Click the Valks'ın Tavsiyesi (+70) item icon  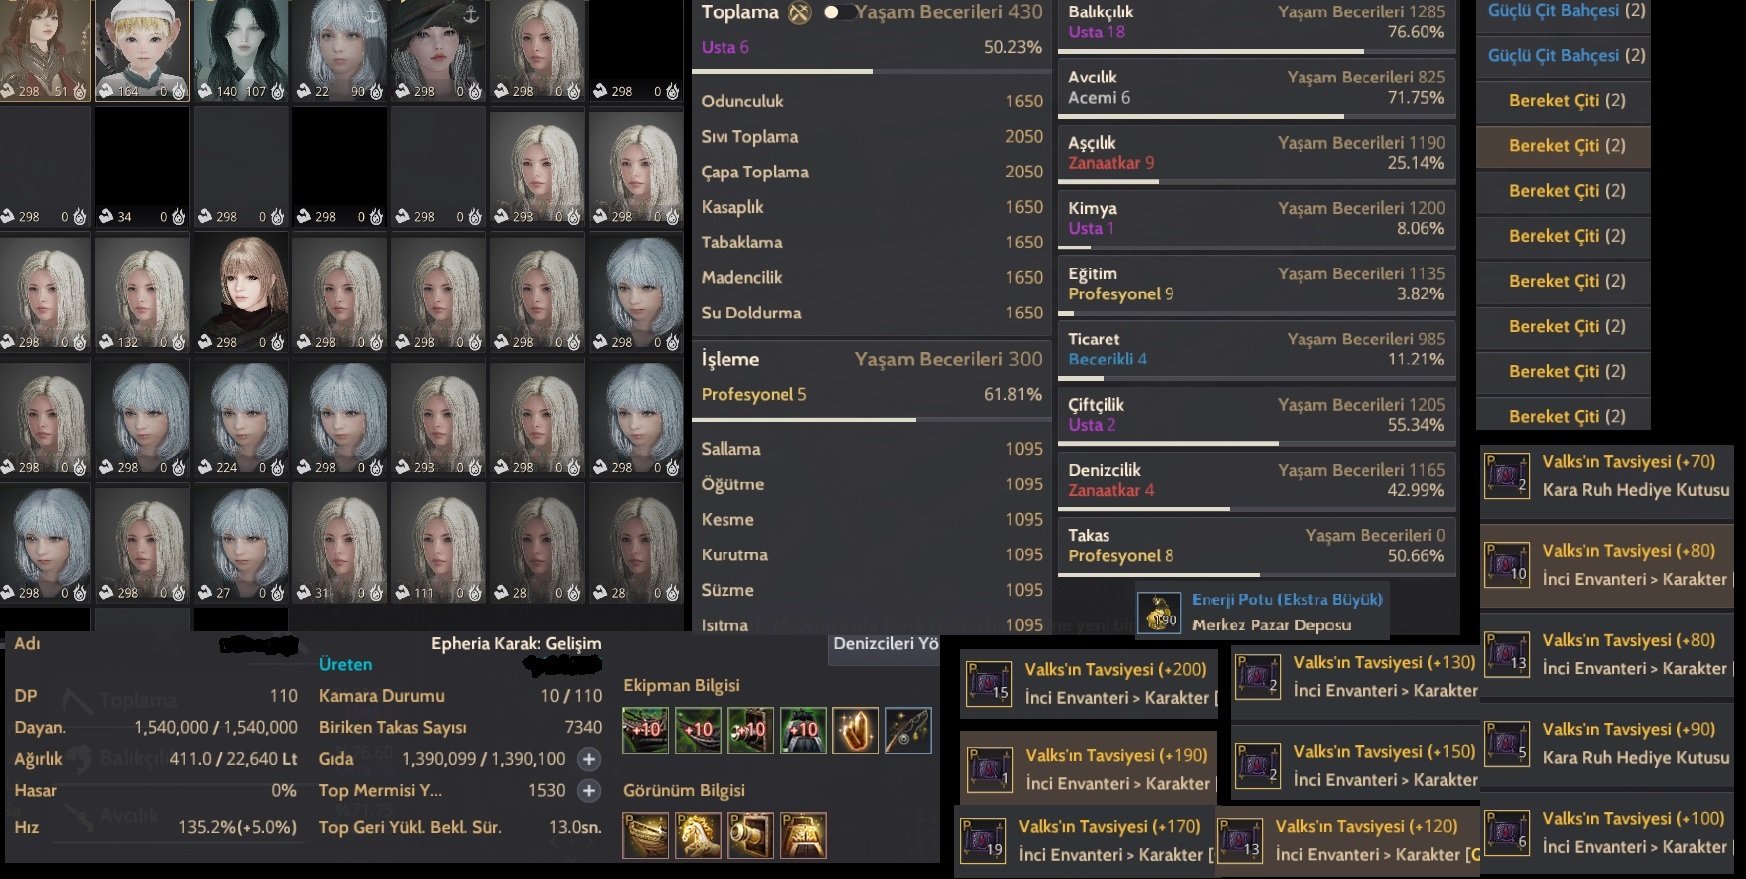[1506, 475]
